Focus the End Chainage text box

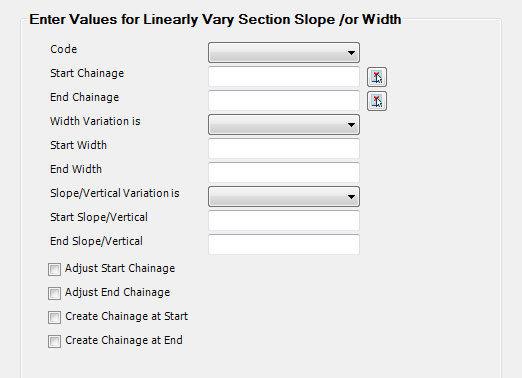pyautogui.click(x=284, y=100)
